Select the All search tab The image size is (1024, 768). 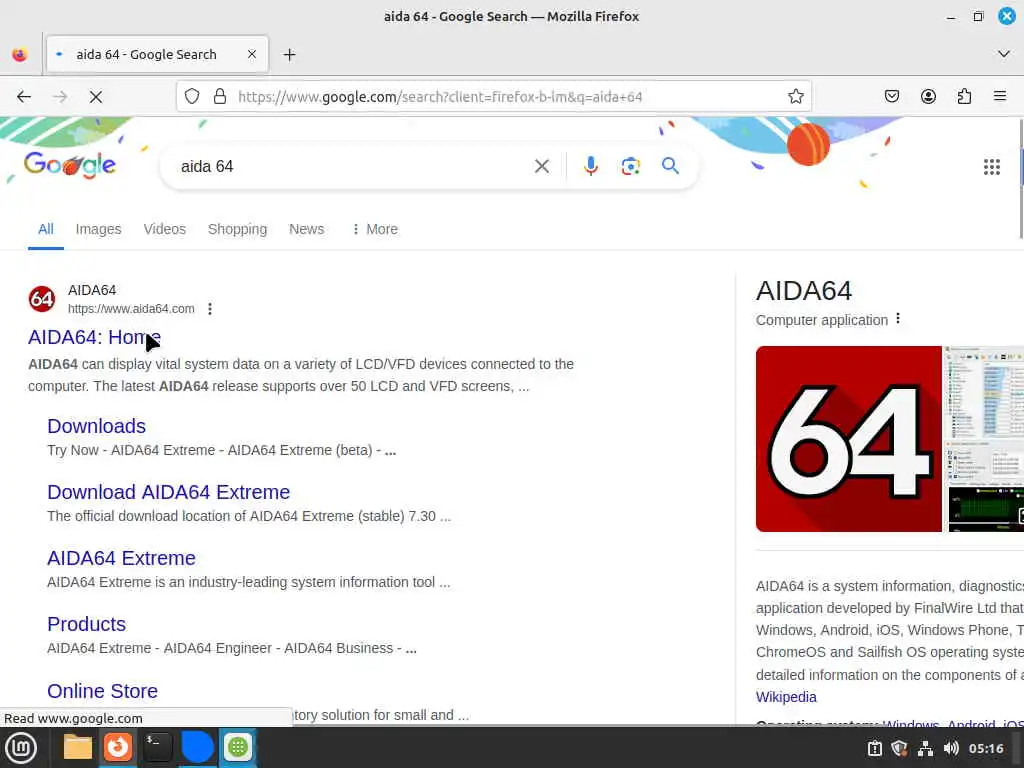[x=46, y=229]
